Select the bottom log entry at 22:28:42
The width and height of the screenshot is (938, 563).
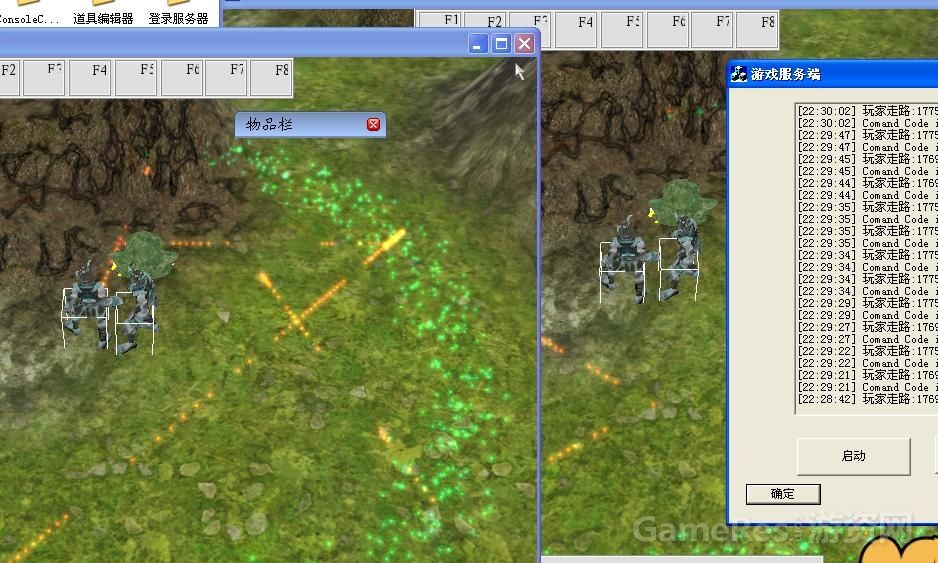(866, 399)
